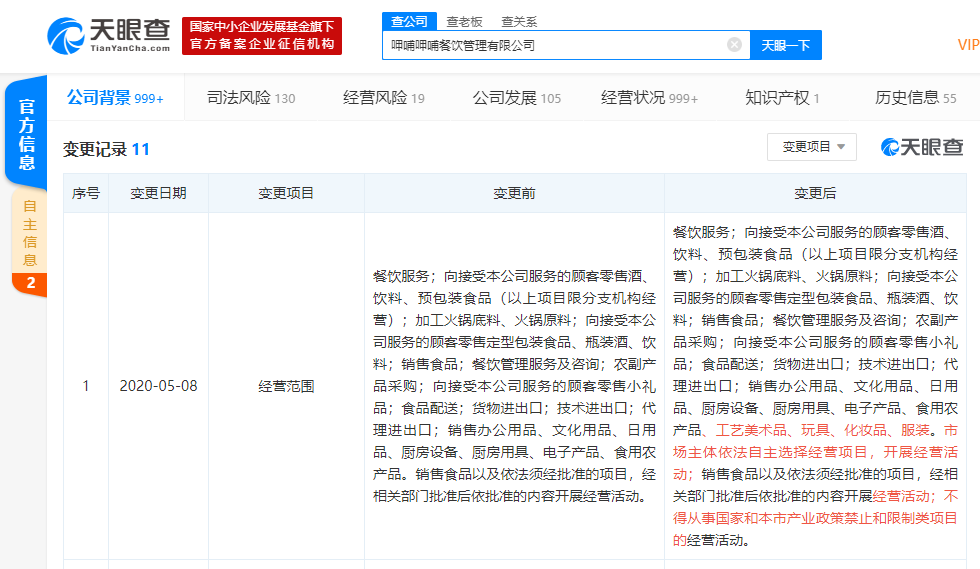Screen dimensions: 980x569
Task: Open the 变更项目 filter dropdown
Action: click(x=812, y=147)
